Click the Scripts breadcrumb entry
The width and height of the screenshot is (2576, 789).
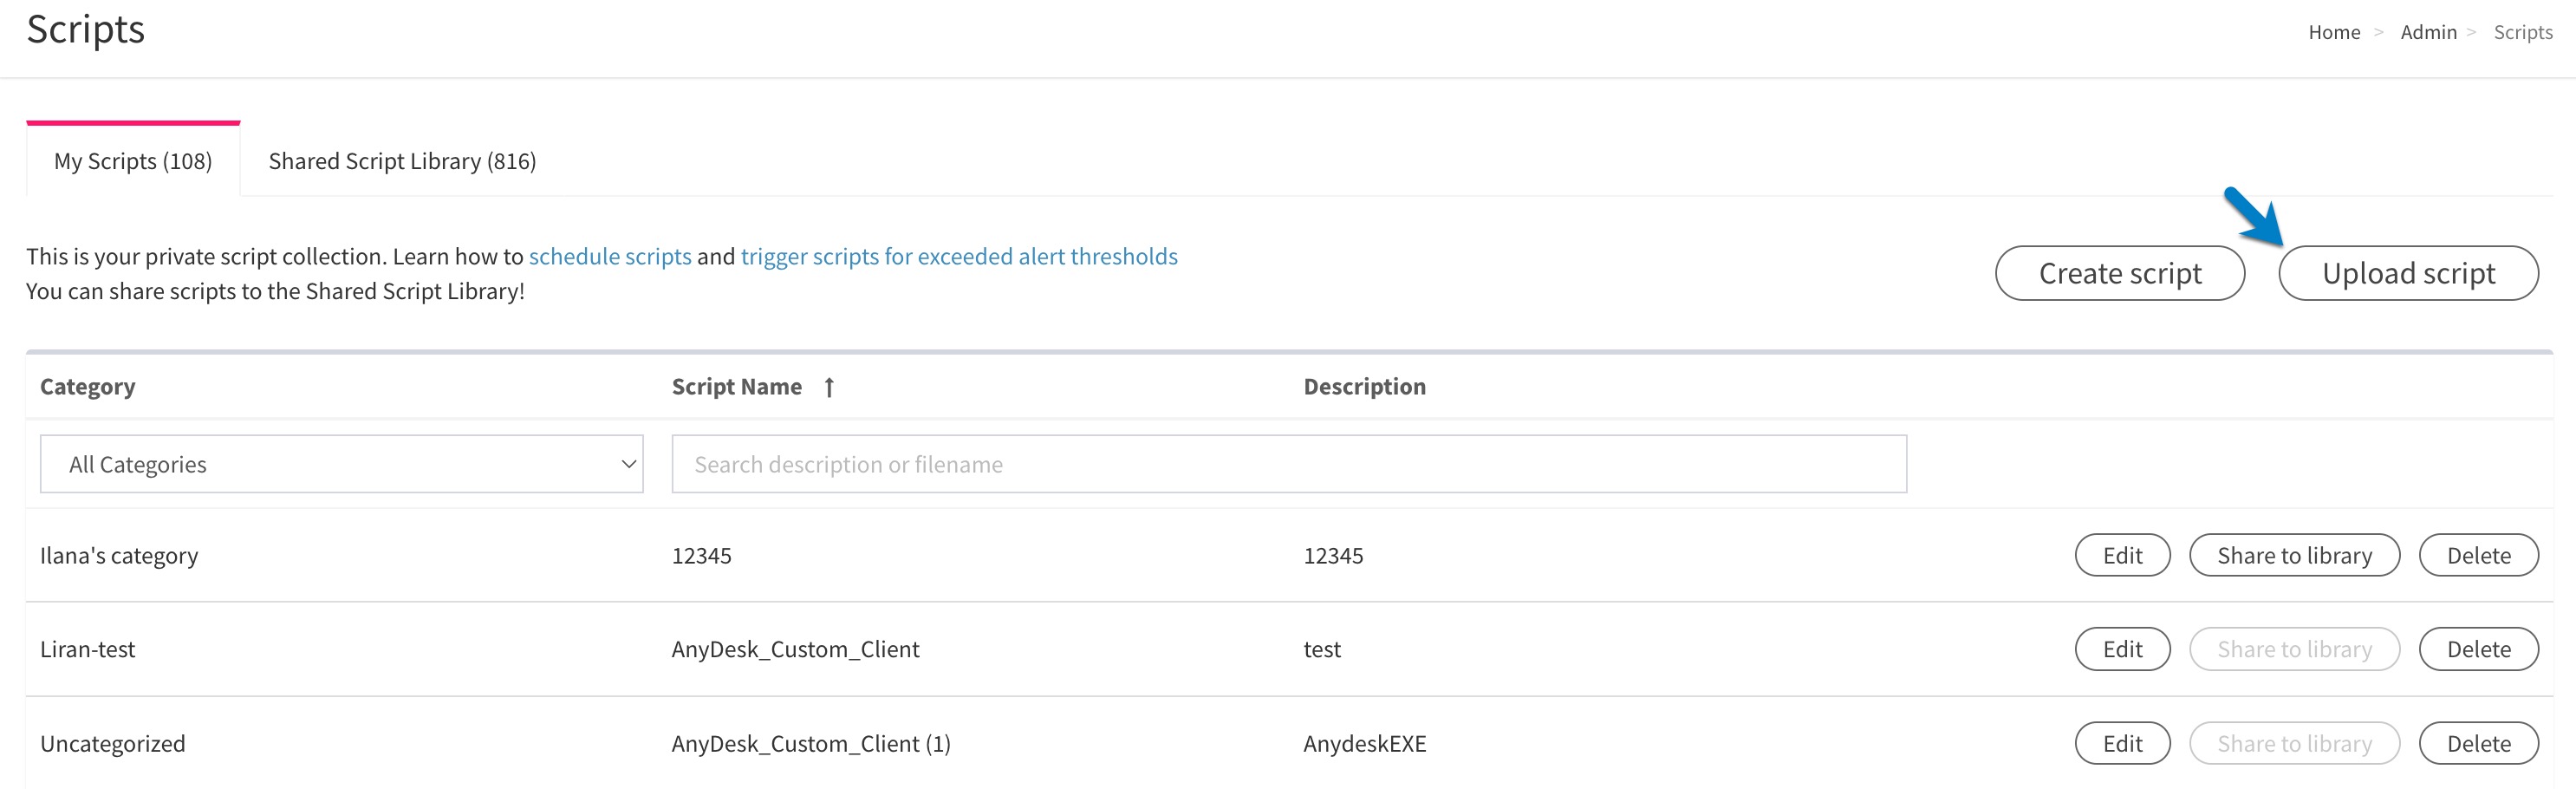(2522, 31)
